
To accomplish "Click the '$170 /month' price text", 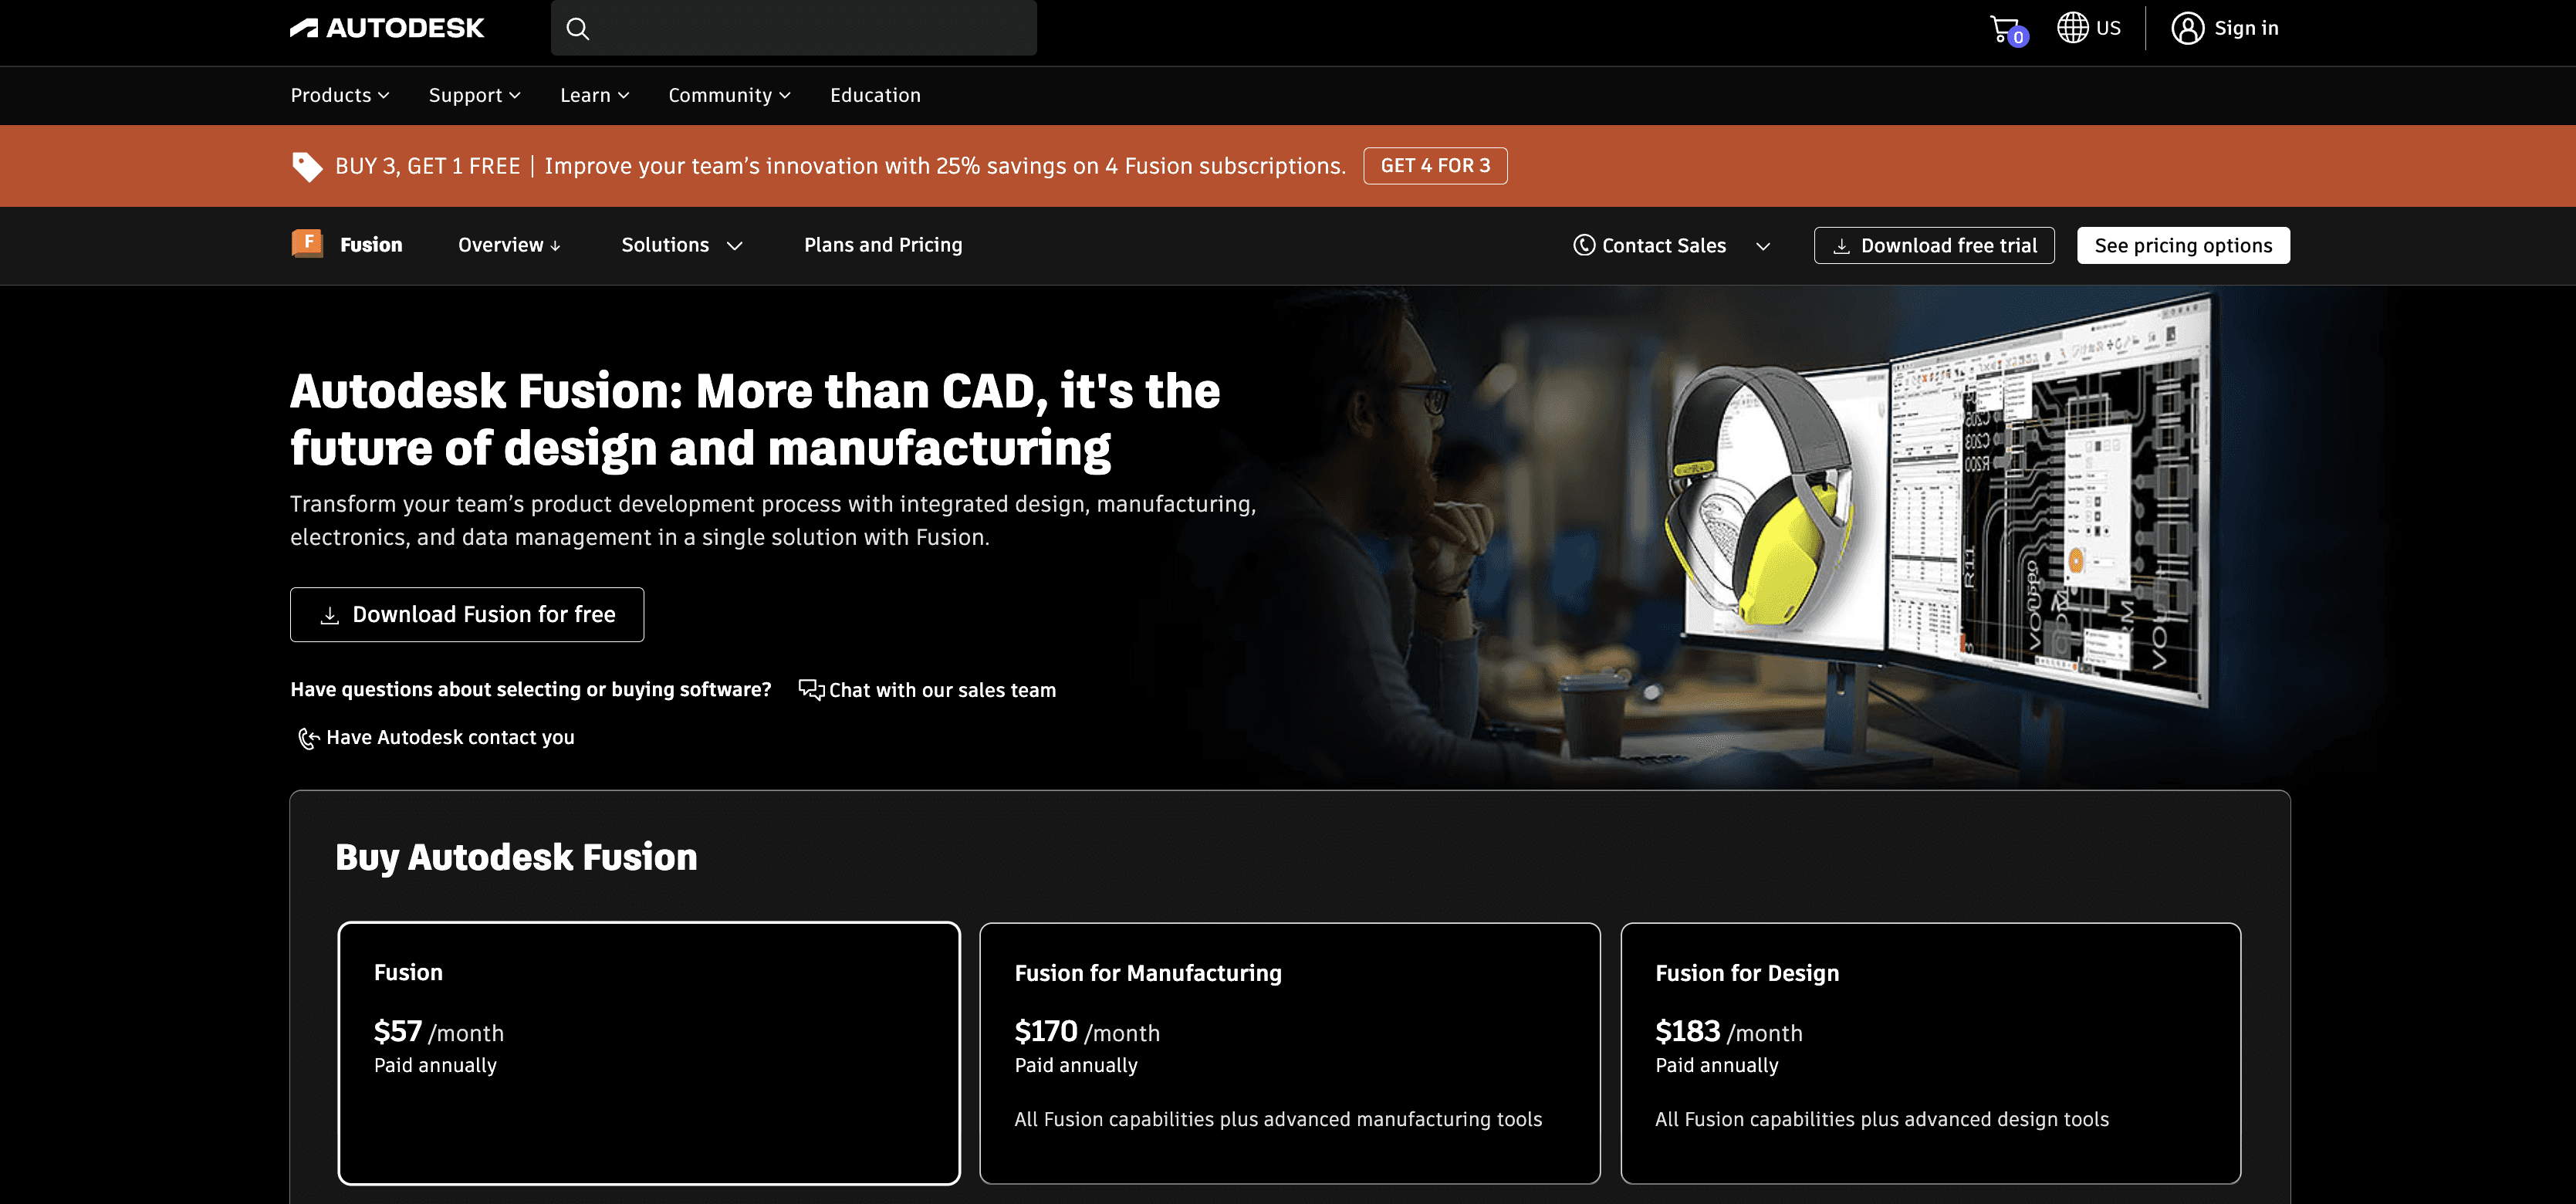I will tap(1087, 1032).
